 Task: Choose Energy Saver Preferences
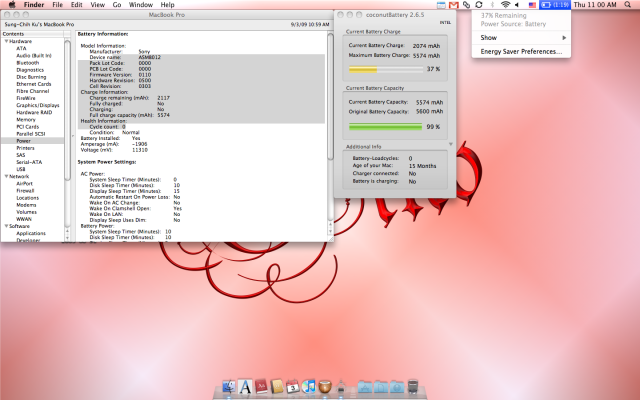(521, 51)
